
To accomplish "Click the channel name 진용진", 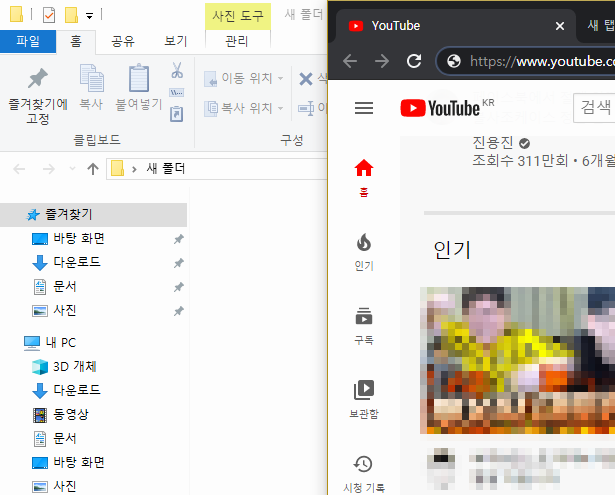I will point(493,143).
